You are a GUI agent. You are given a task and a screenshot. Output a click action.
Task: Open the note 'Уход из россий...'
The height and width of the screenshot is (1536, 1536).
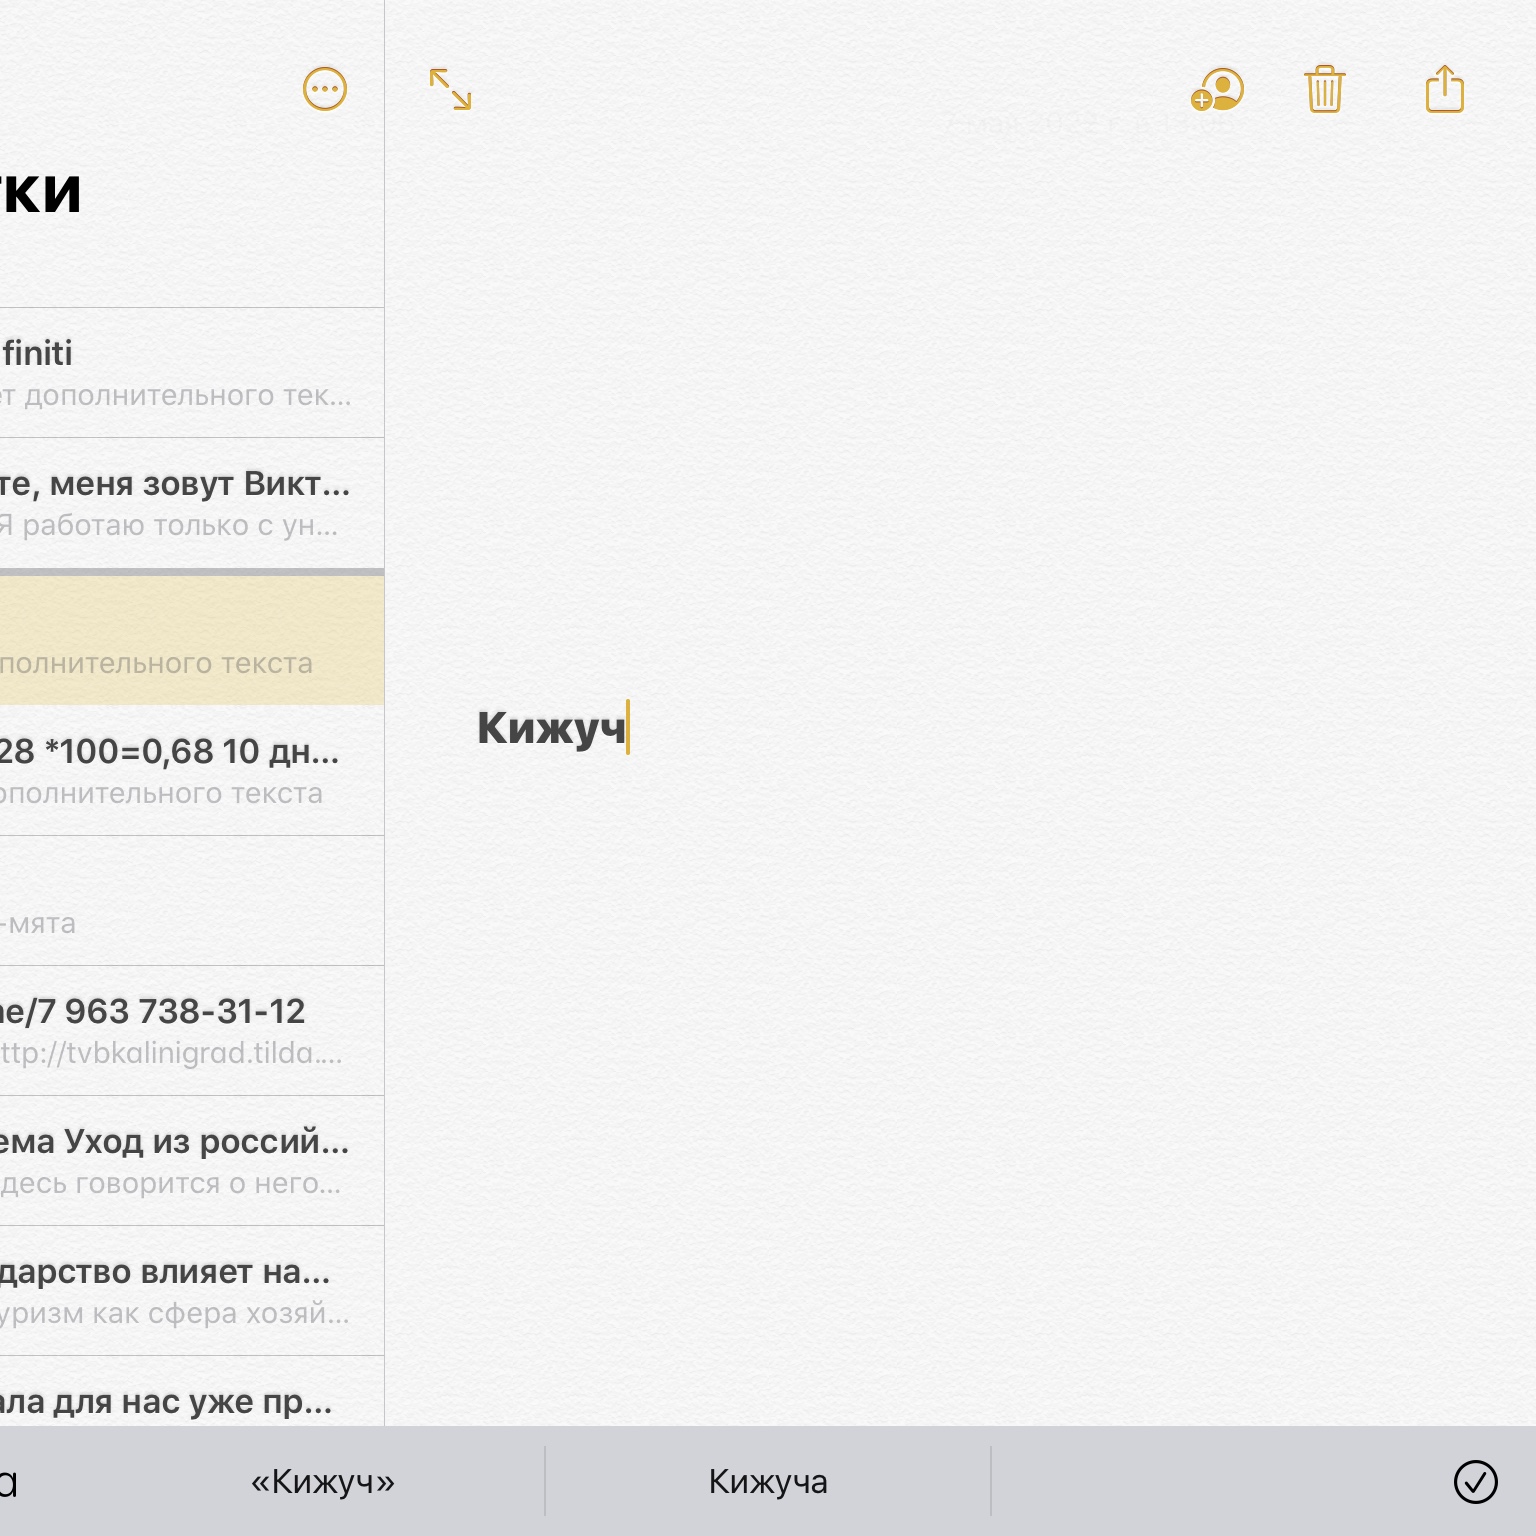(190, 1160)
